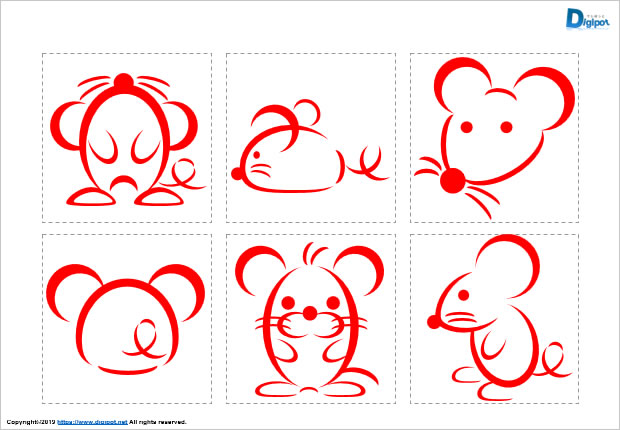The width and height of the screenshot is (620, 430).
Task: Click the red dot atop the bowing mouse
Action: 124,81
